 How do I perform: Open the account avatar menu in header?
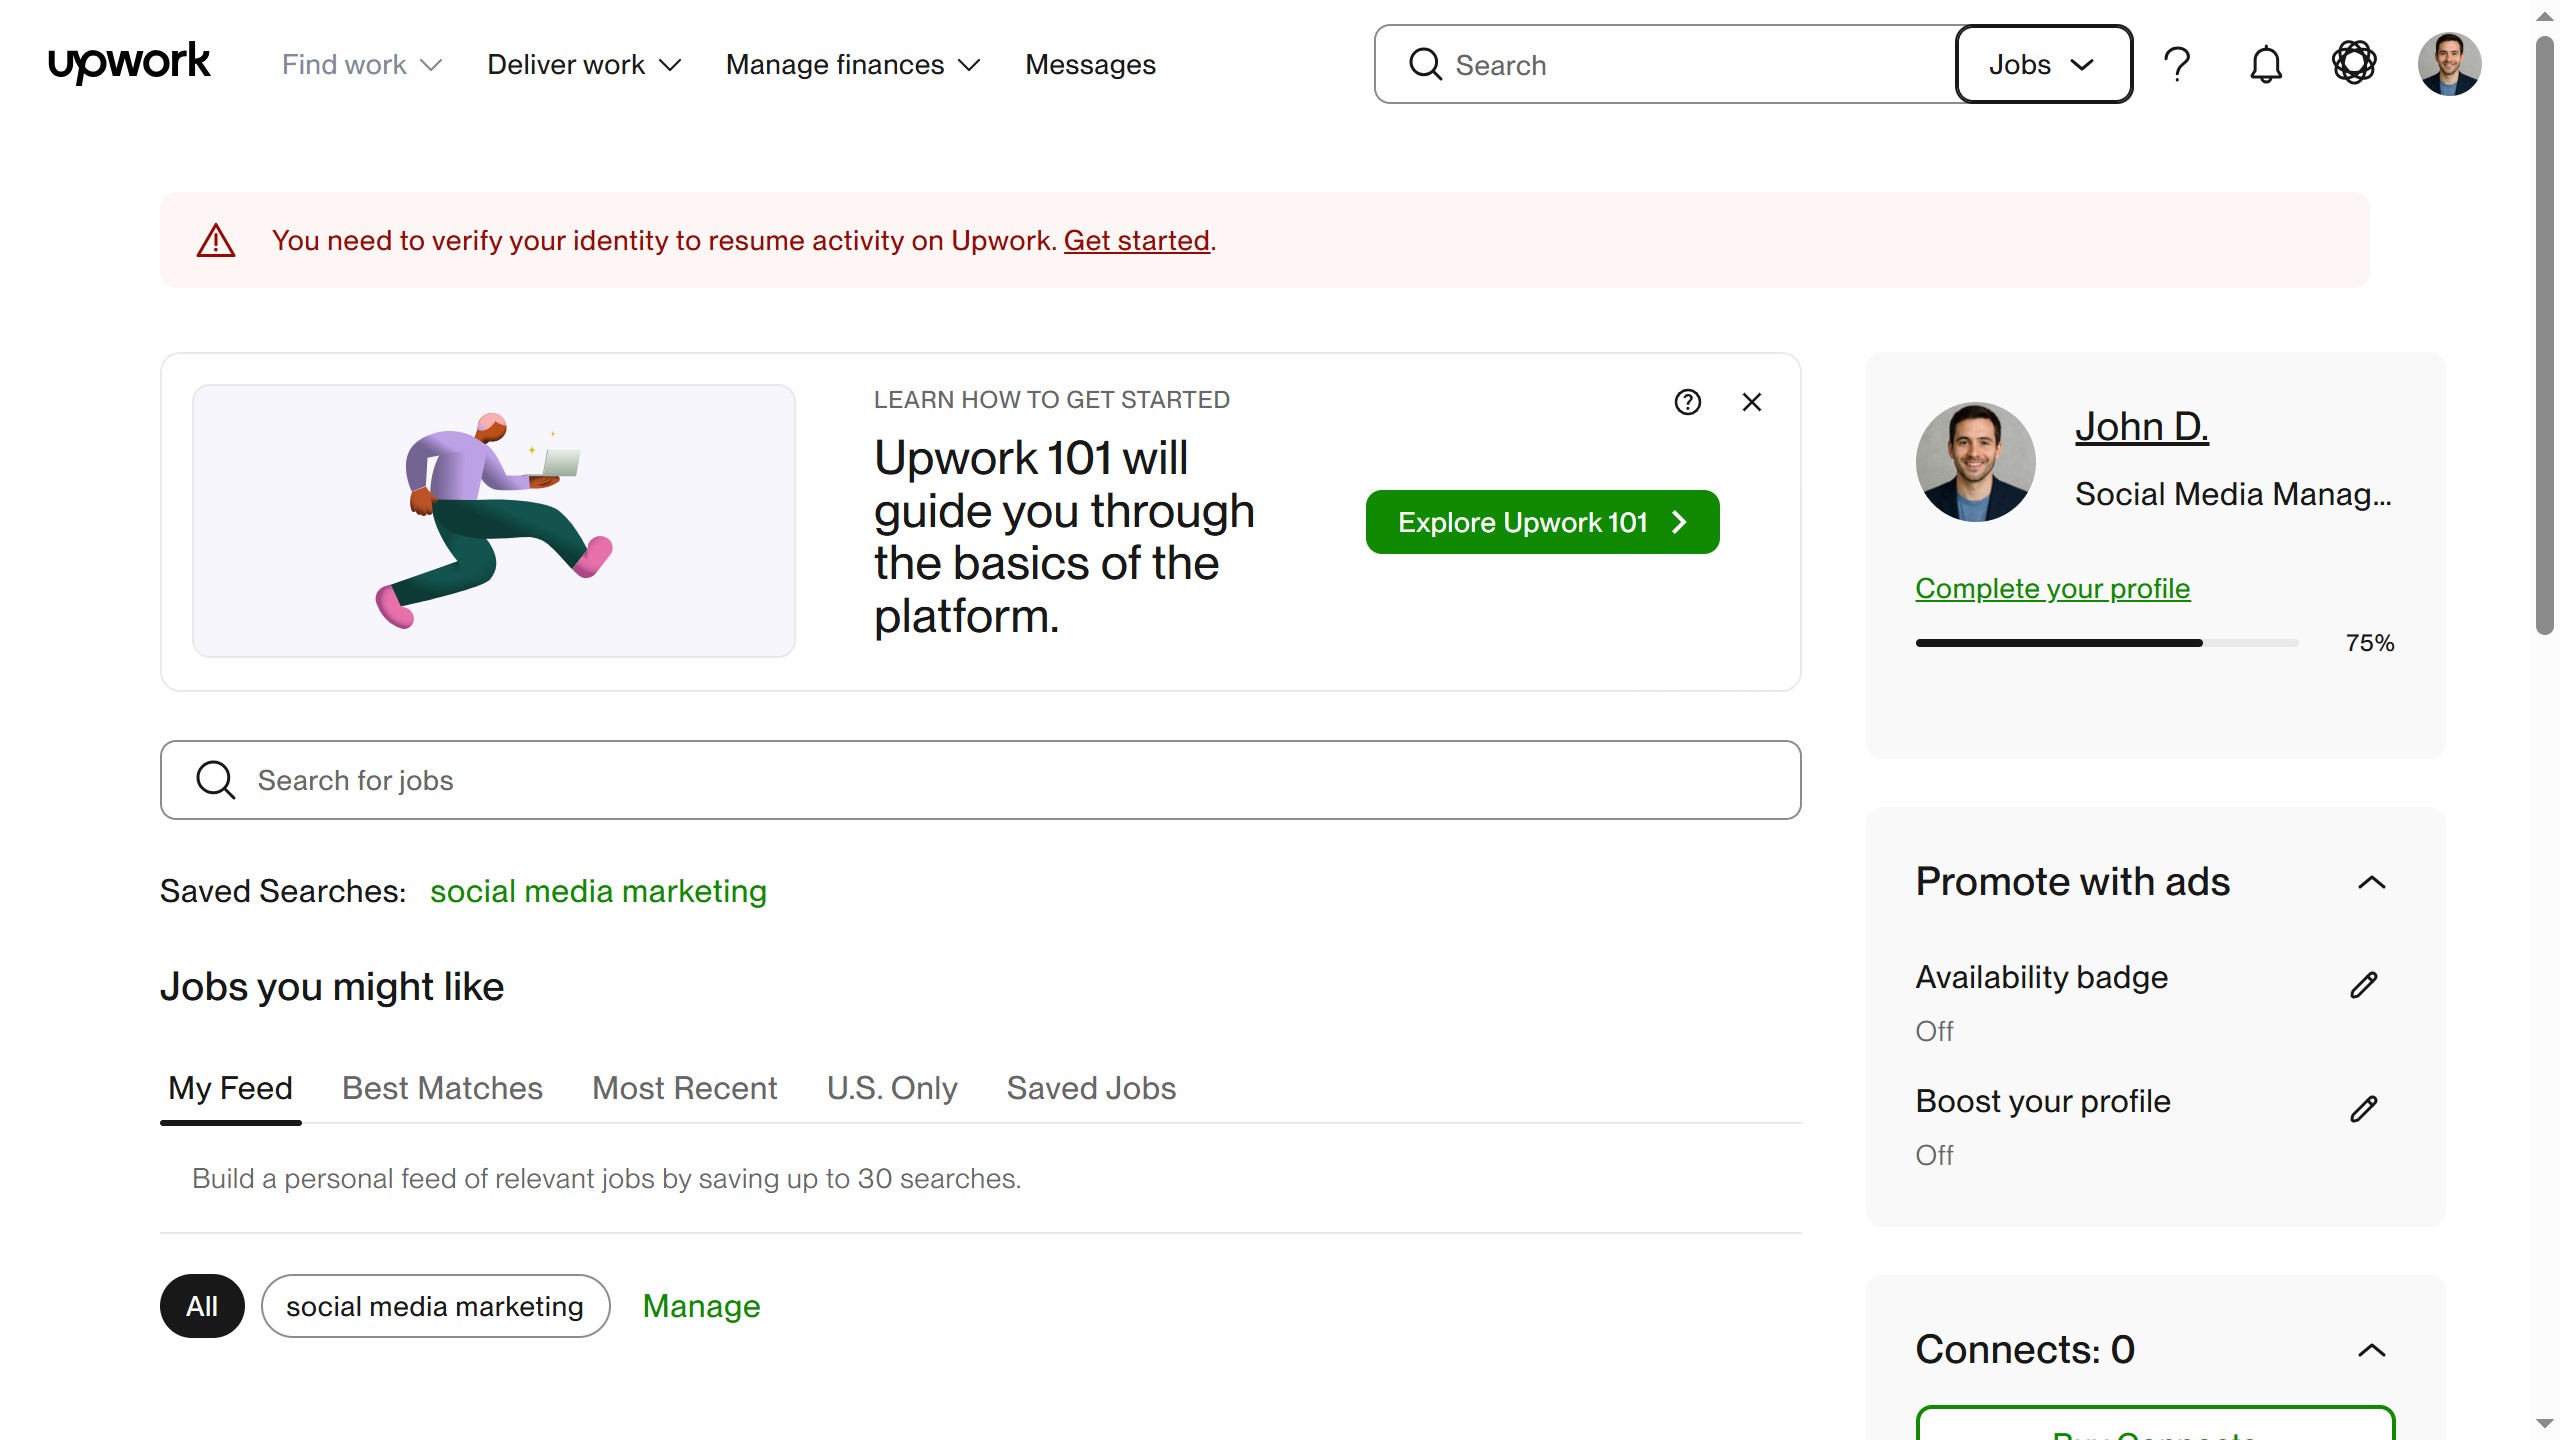[x=2449, y=64]
